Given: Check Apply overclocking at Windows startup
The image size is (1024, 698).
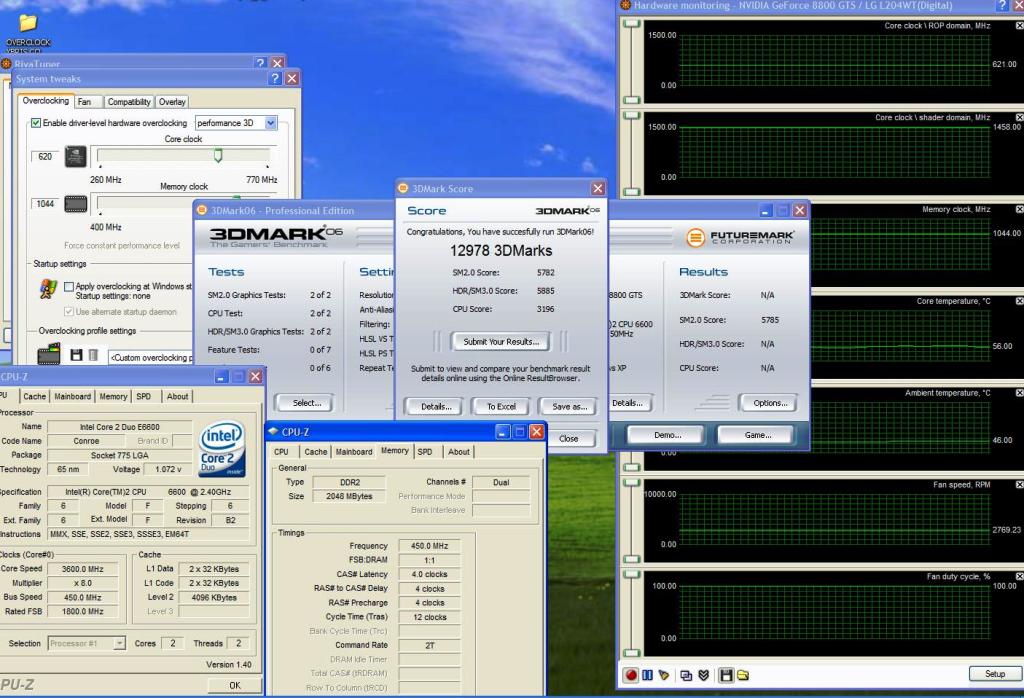Looking at the screenshot, I should (x=69, y=287).
